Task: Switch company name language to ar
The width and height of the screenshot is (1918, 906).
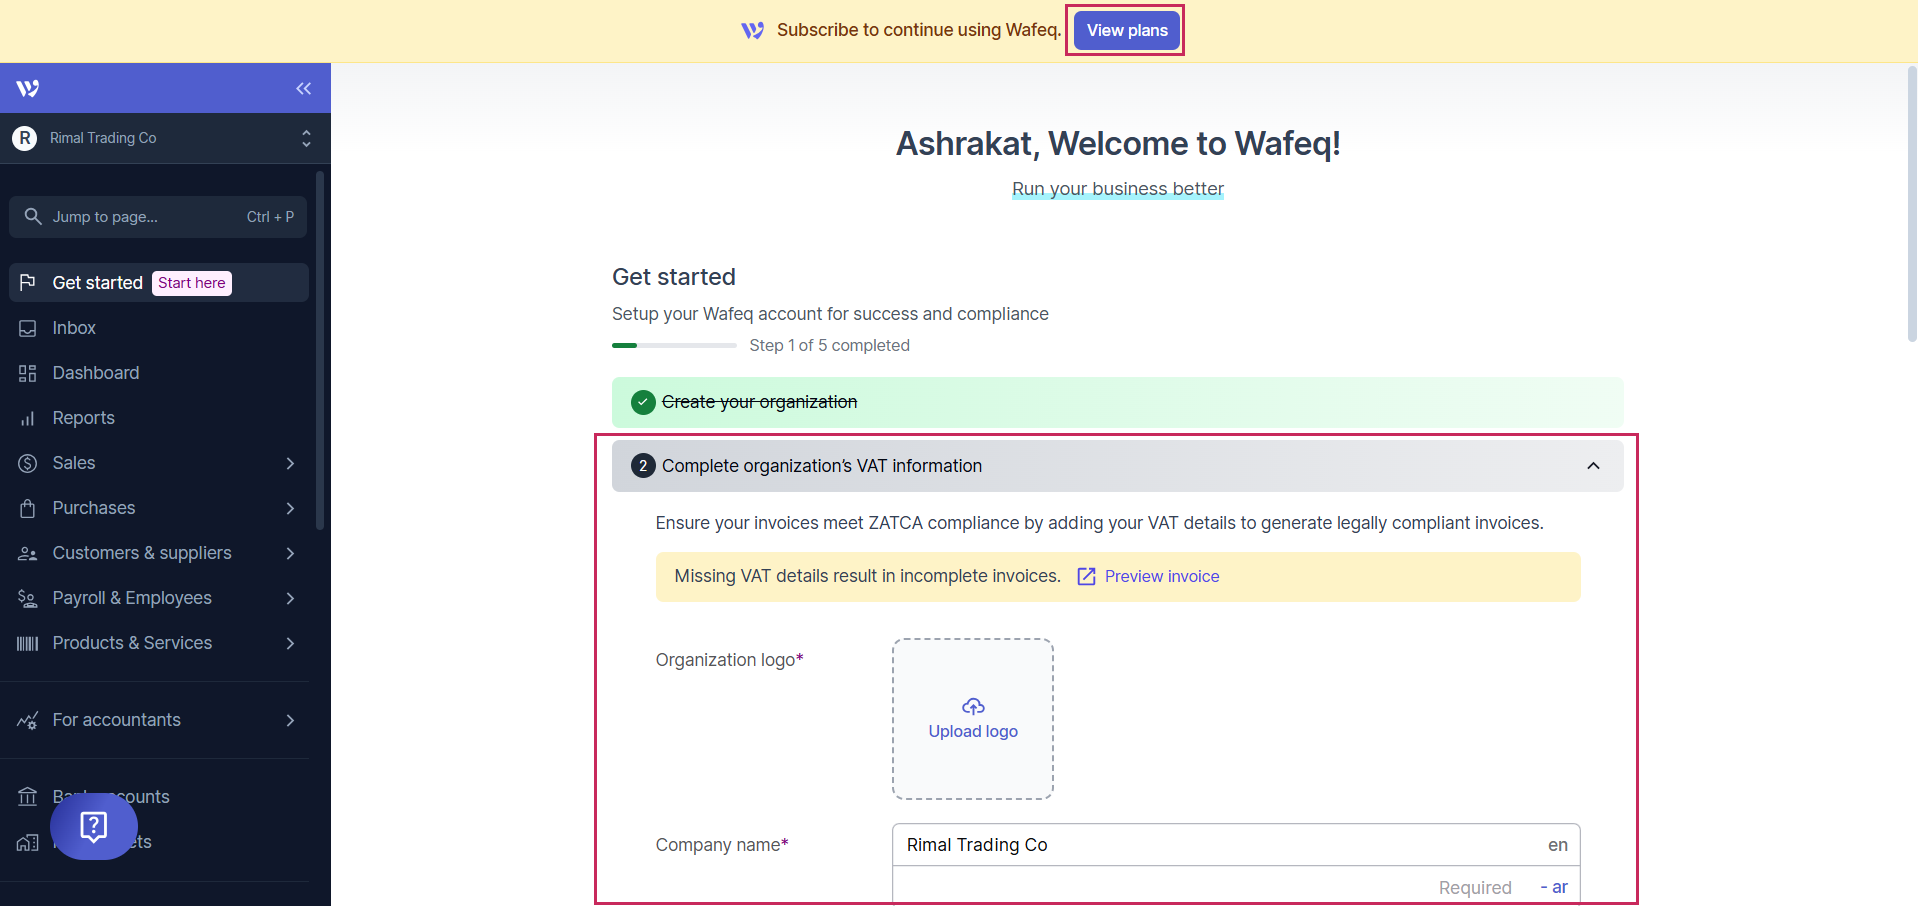Action: tap(1558, 887)
